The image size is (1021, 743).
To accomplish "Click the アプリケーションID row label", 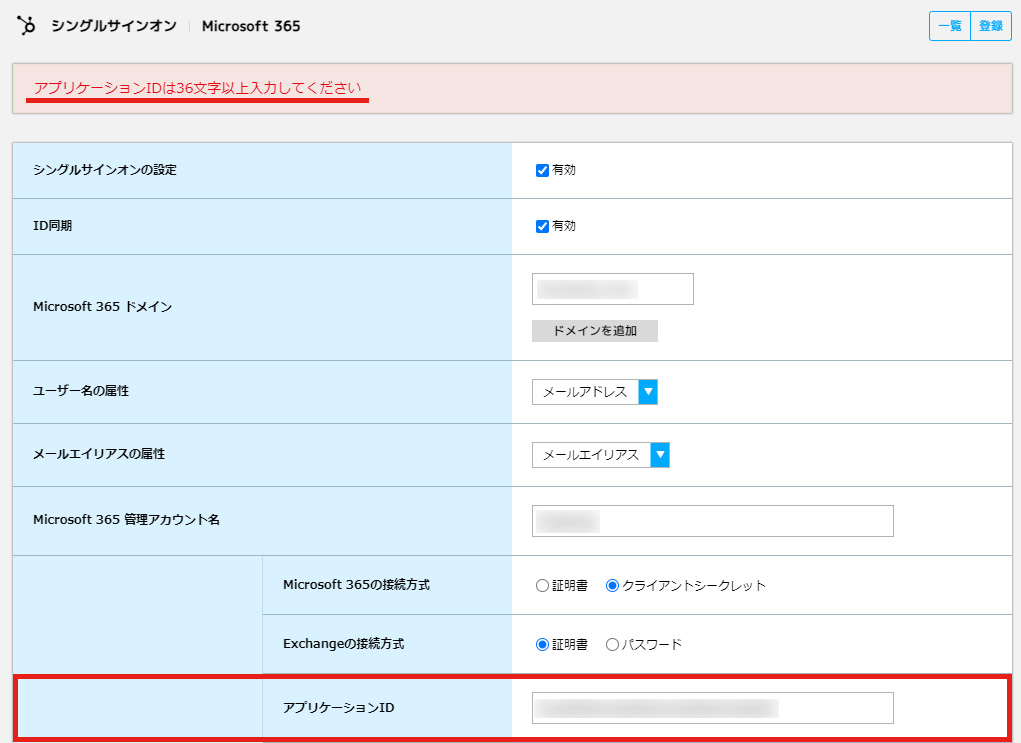I will tap(339, 708).
